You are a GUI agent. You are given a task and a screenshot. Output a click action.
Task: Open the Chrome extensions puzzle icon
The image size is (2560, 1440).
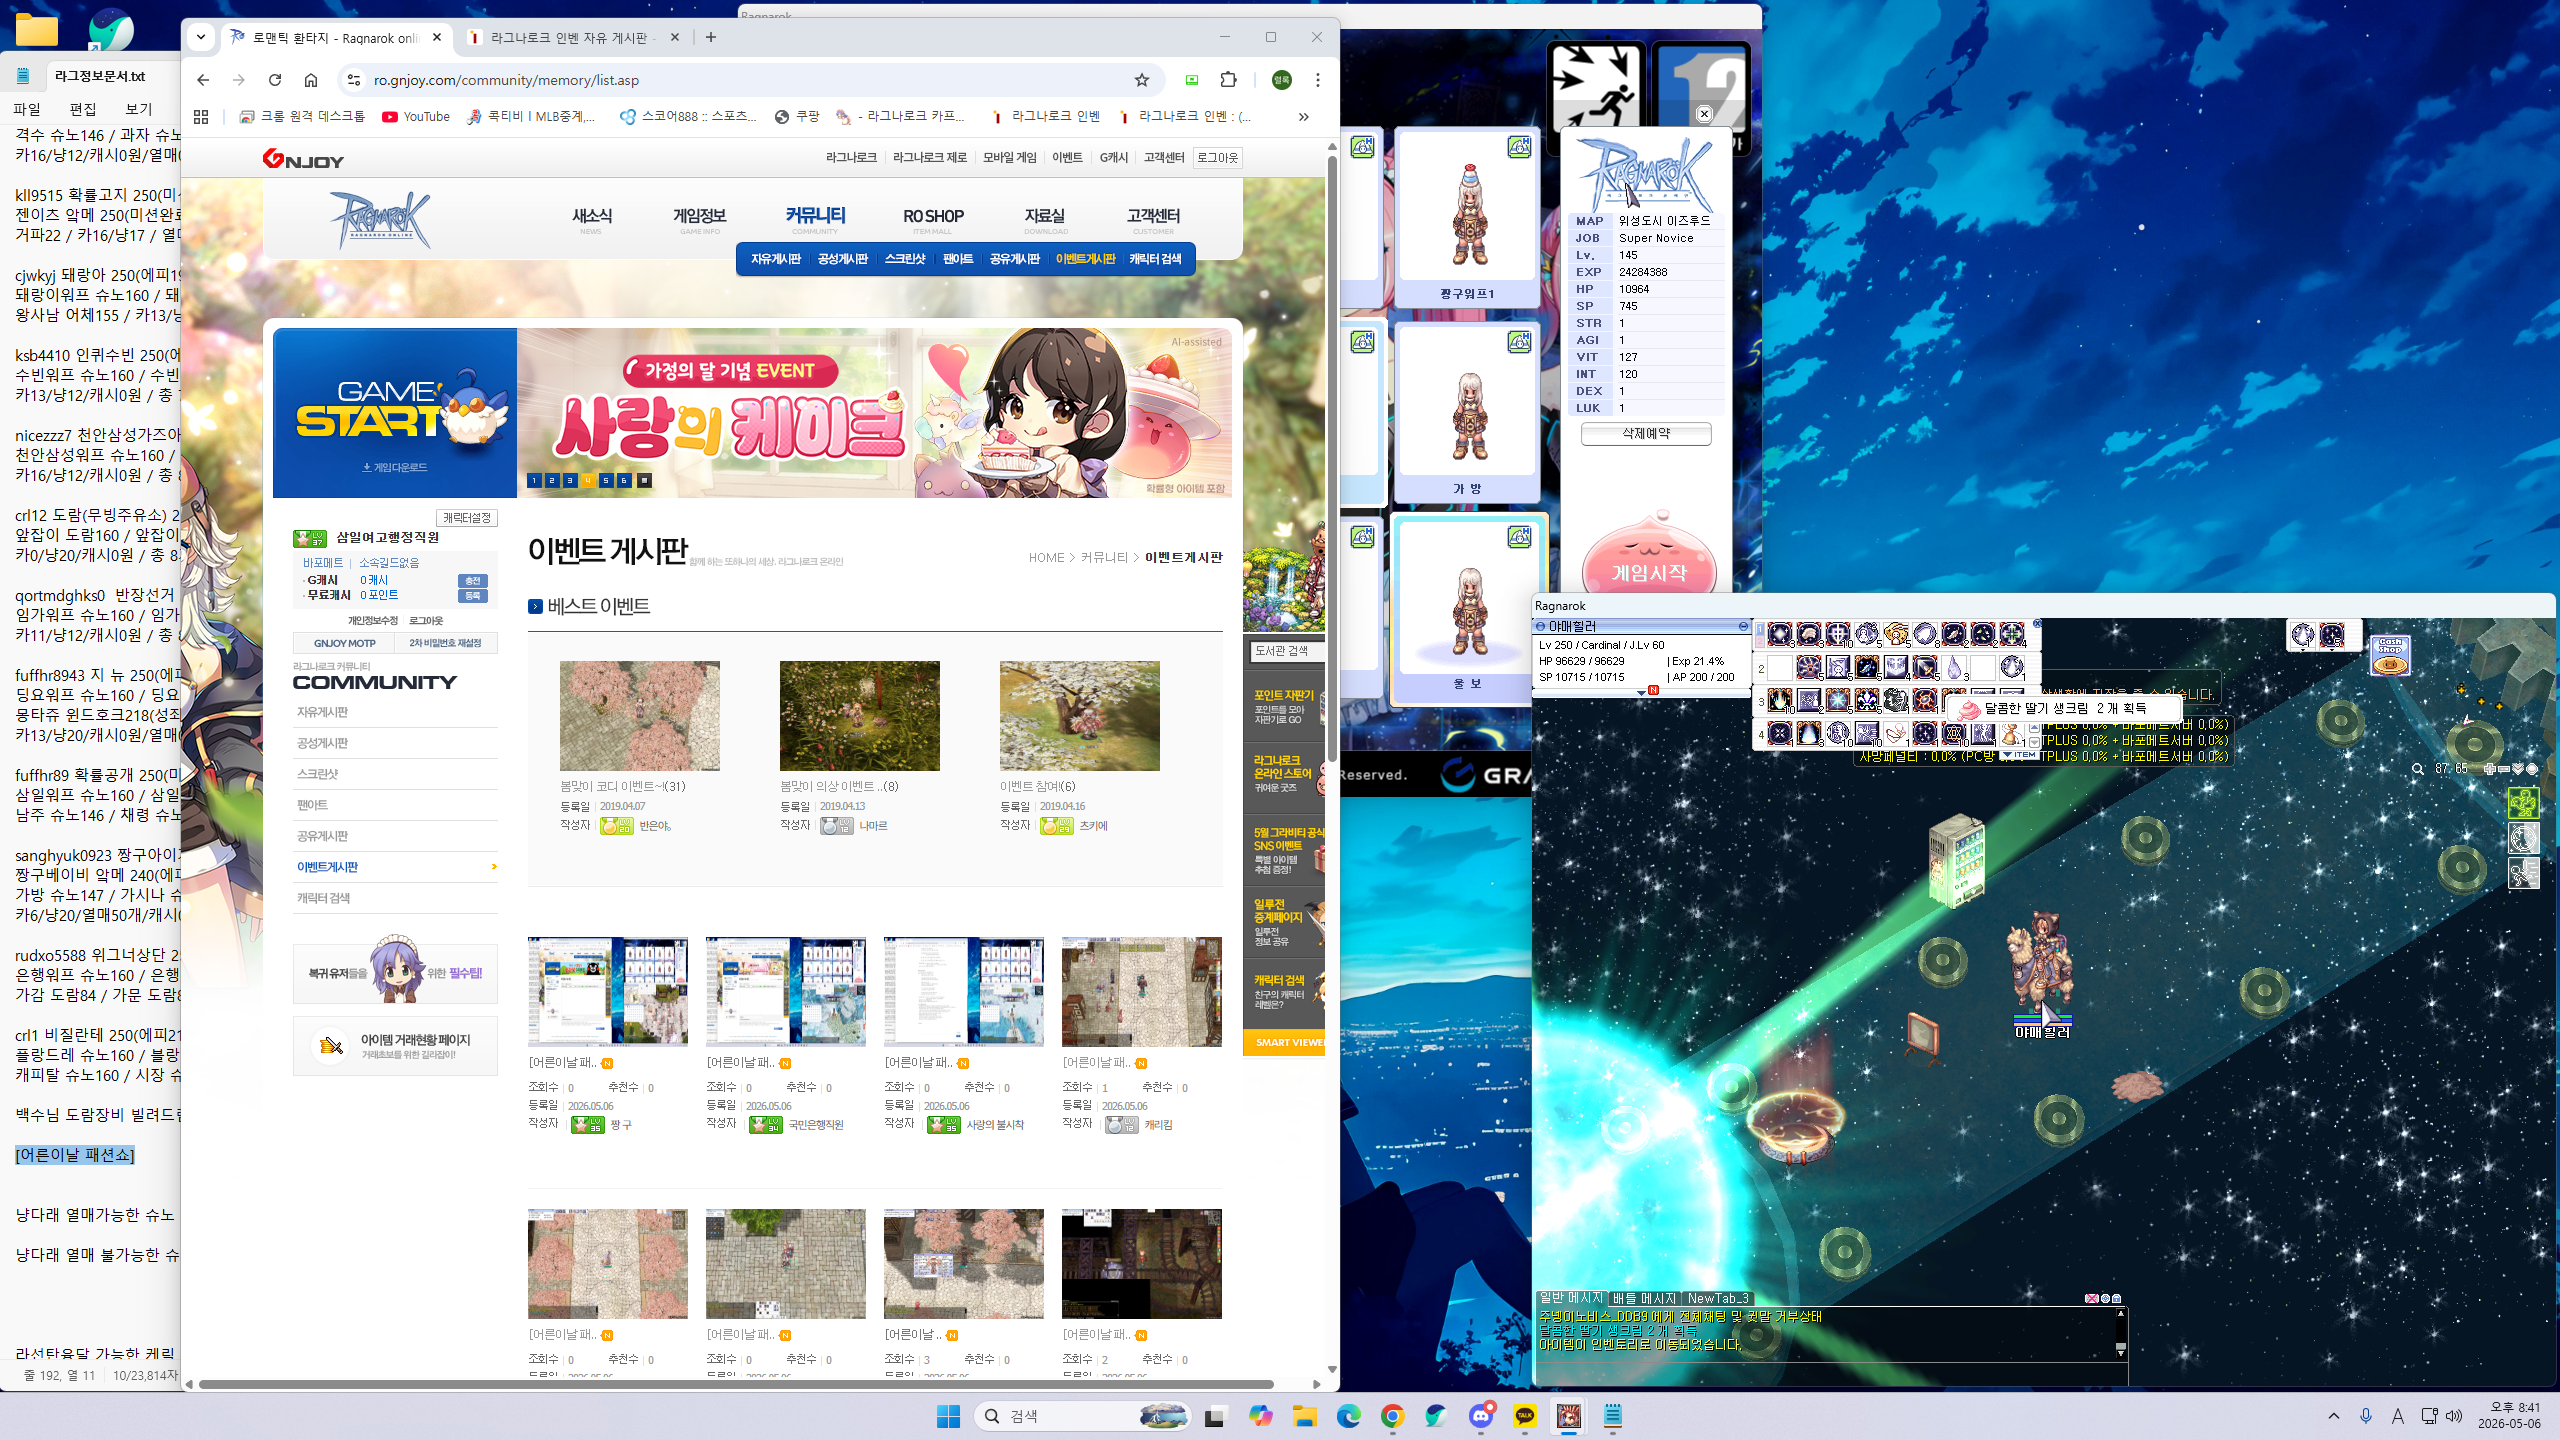click(1229, 80)
